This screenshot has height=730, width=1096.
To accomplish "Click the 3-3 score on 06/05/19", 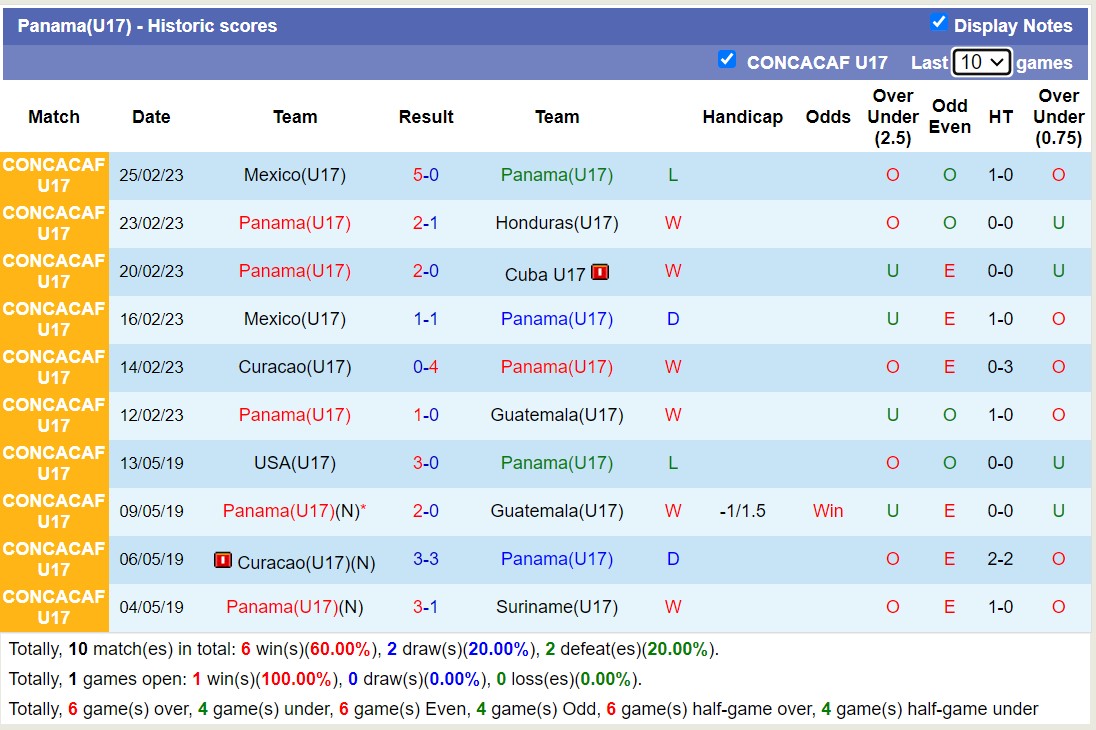I will [426, 559].
